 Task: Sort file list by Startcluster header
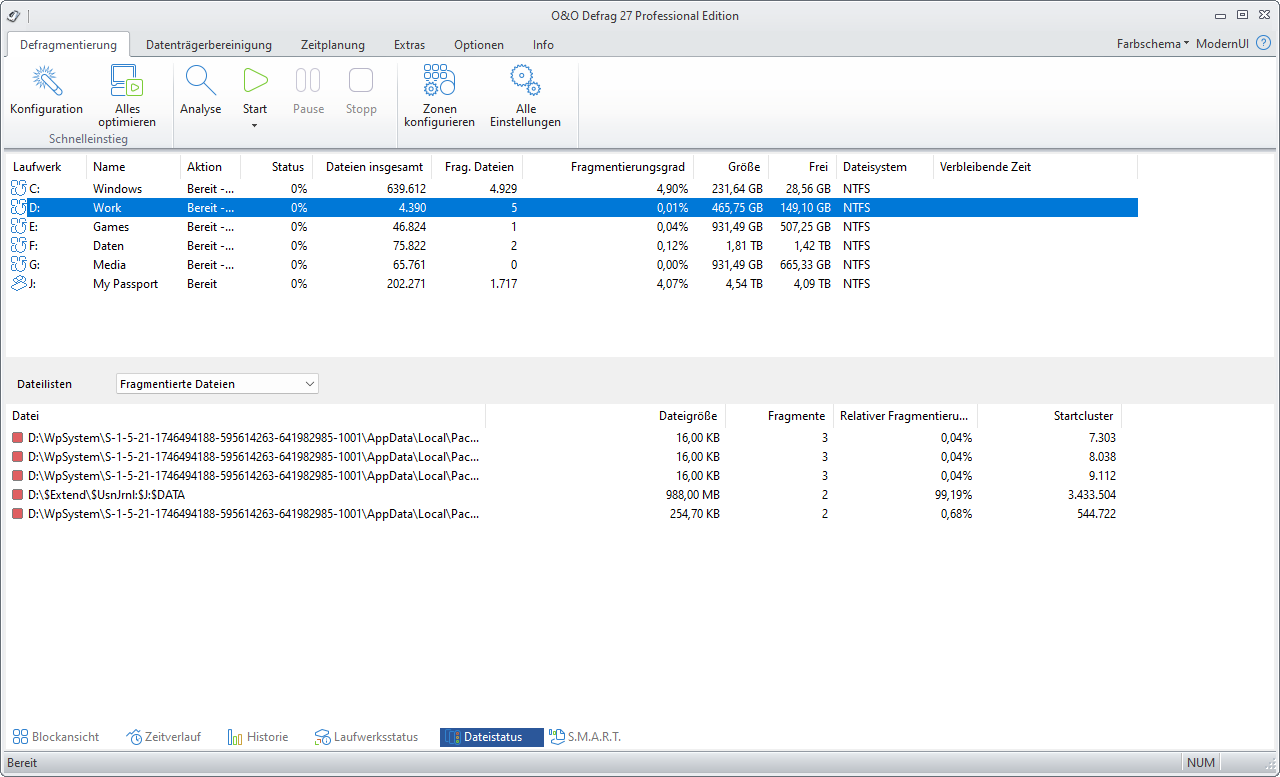pos(1049,415)
